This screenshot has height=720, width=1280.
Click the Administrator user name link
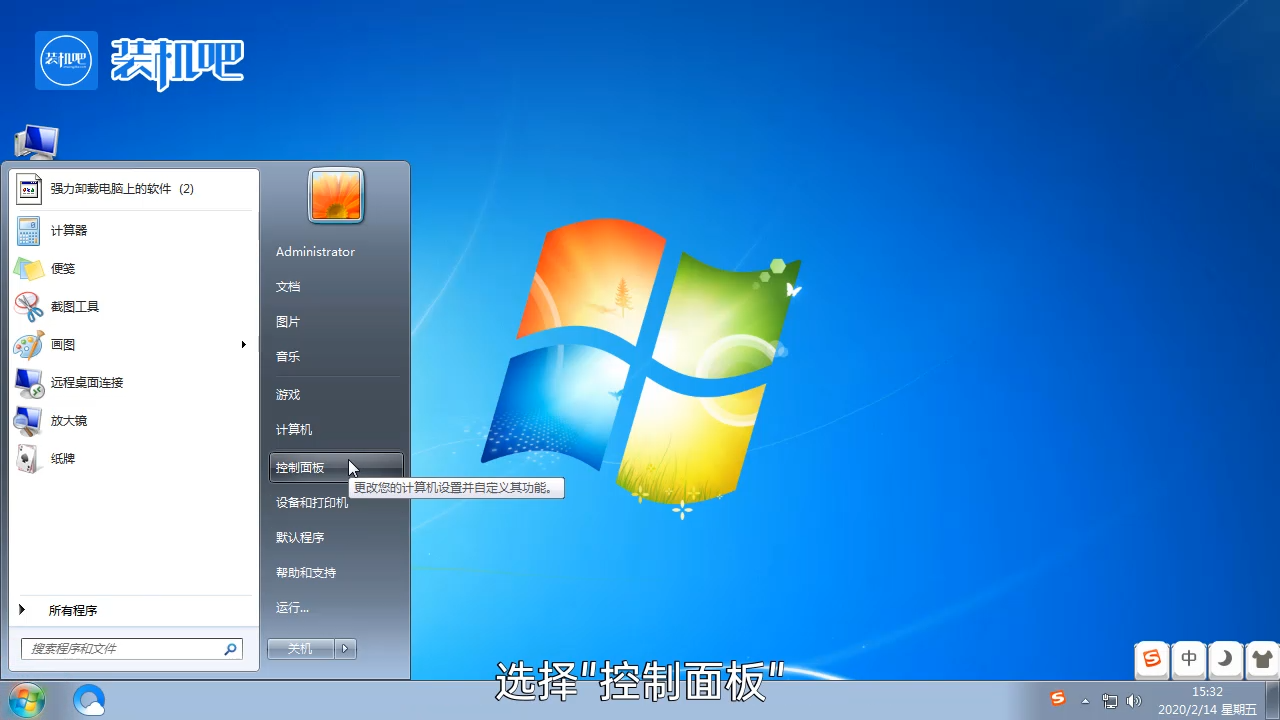(315, 252)
